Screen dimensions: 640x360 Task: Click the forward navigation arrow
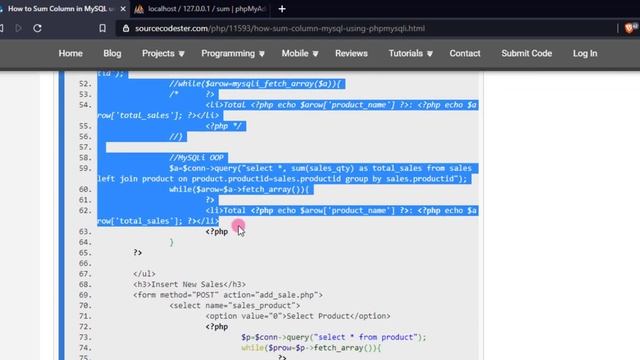click(18, 28)
